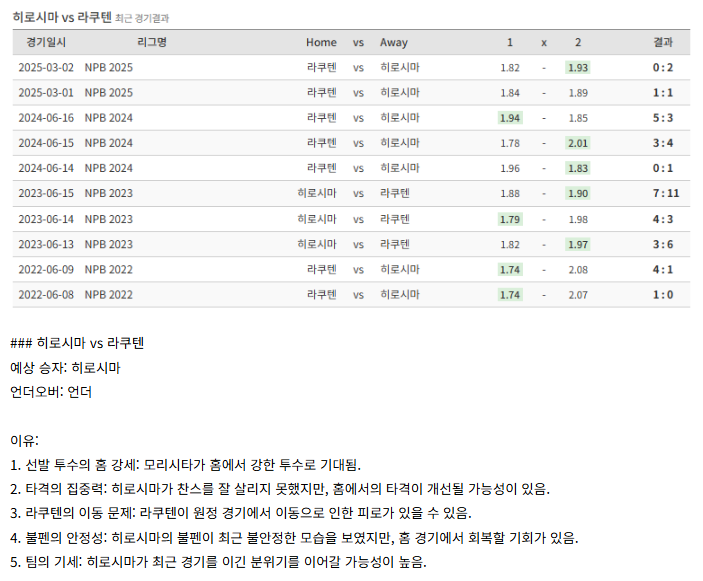Click the 2.07 odds value
The width and height of the screenshot is (703, 581).
(578, 295)
